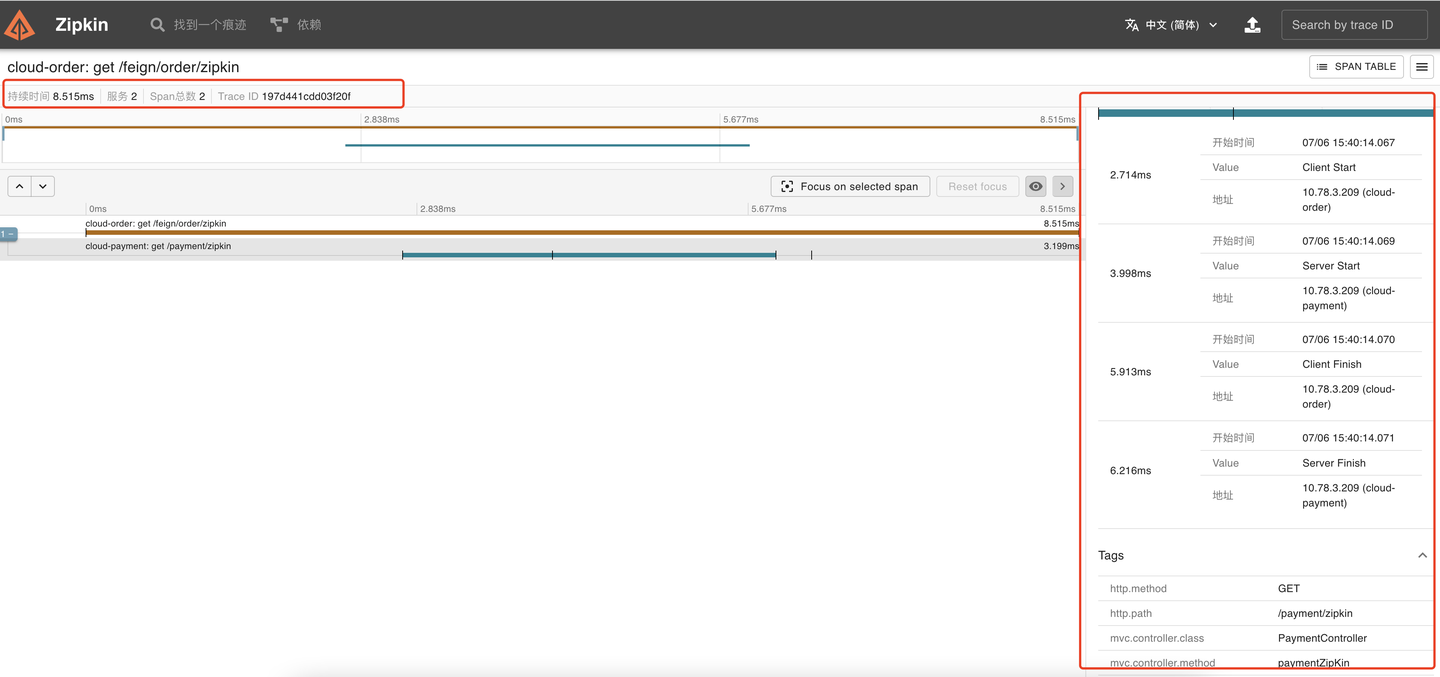Click the Zipkin logo icon
The image size is (1440, 677).
19,24
